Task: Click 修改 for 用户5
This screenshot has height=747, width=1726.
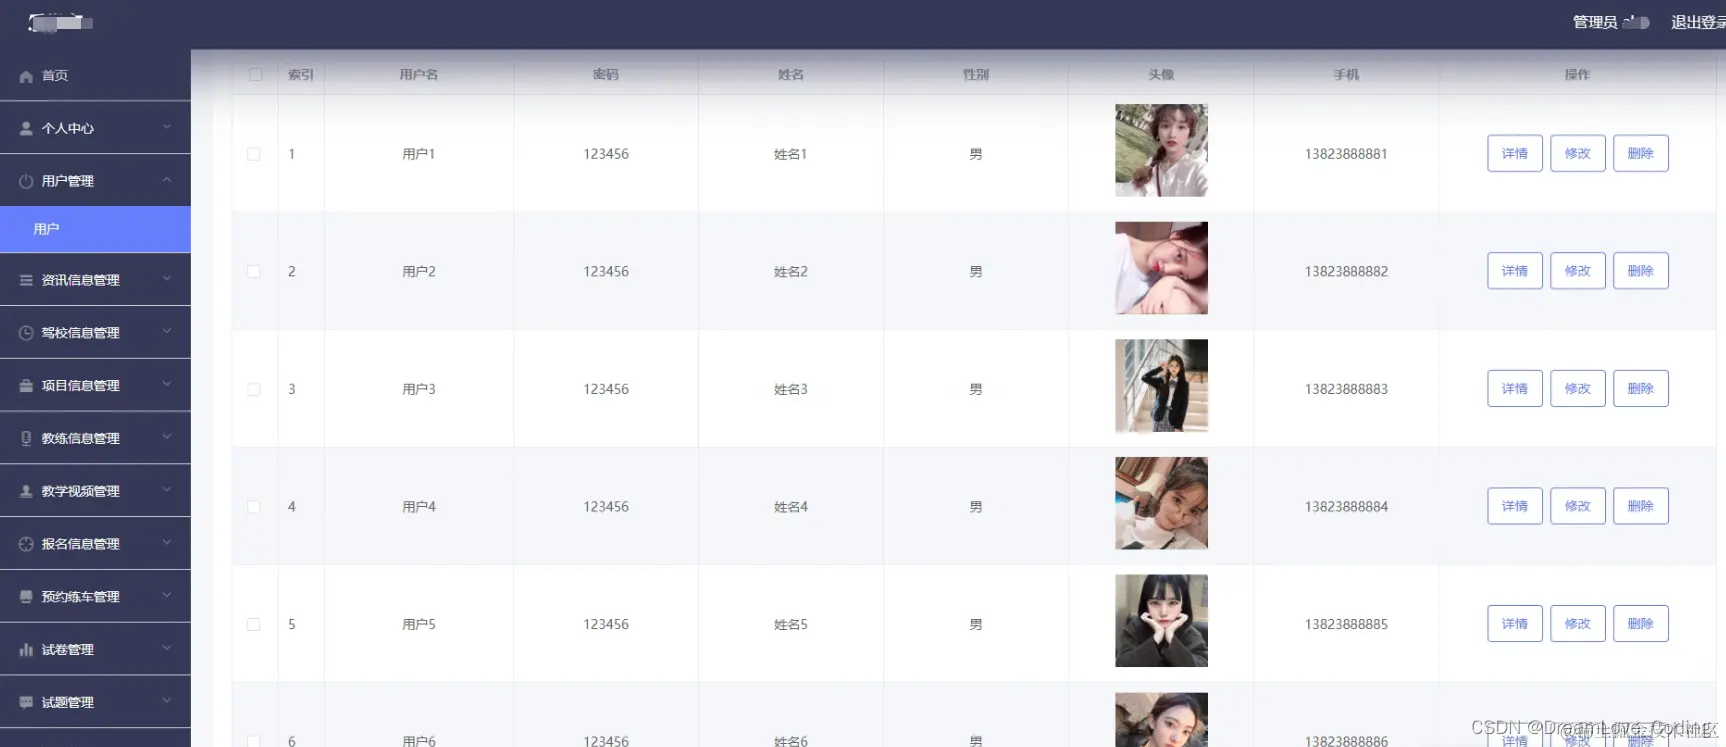Action: [x=1578, y=624]
